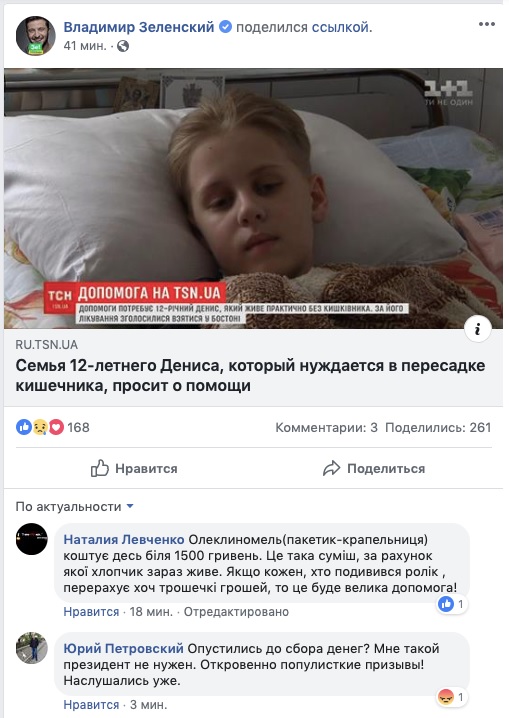Click the red heart reaction icon
Image resolution: width=509 pixels, height=718 pixels.
[x=56, y=427]
